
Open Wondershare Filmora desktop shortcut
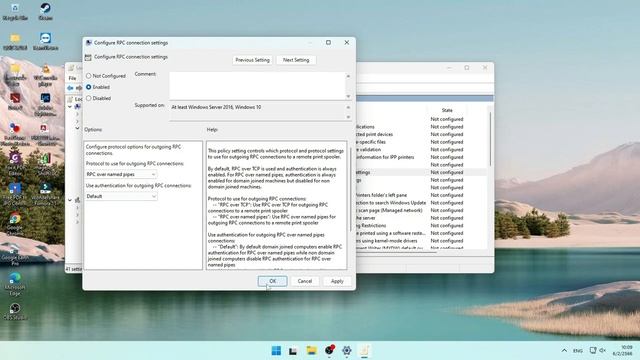point(45,194)
